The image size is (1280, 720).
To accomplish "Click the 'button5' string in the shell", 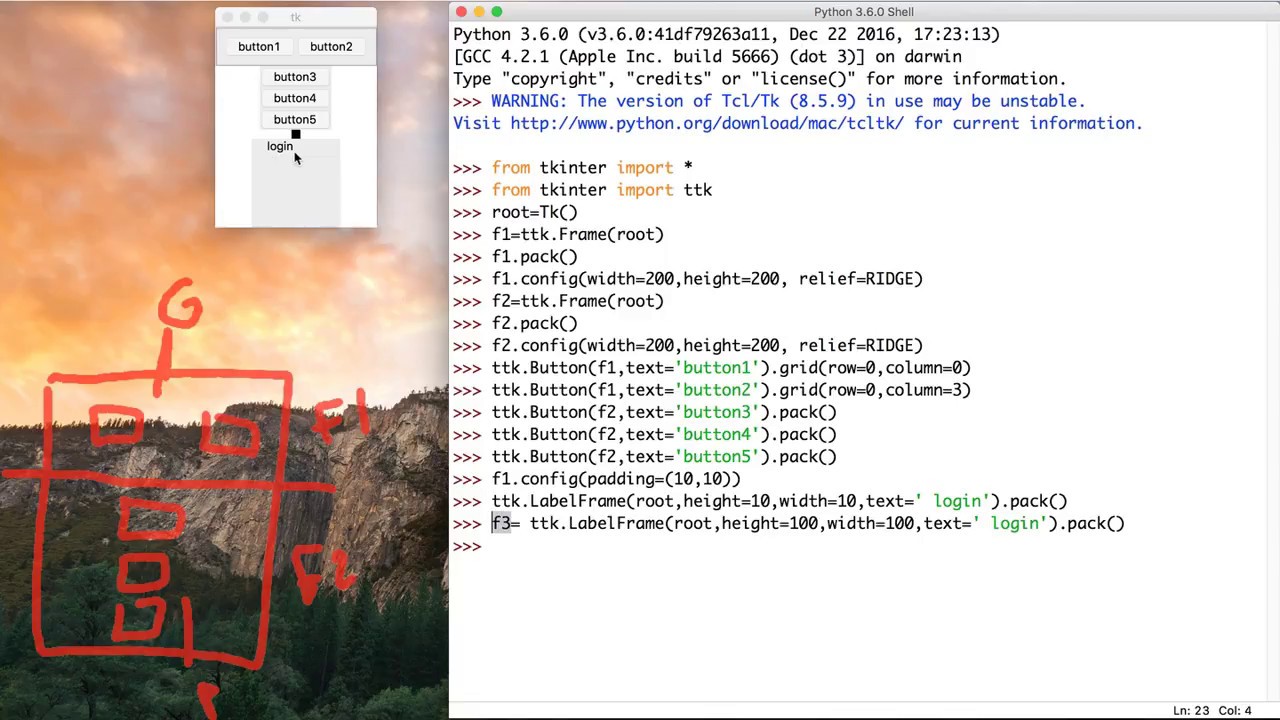I will pyautogui.click(x=717, y=457).
